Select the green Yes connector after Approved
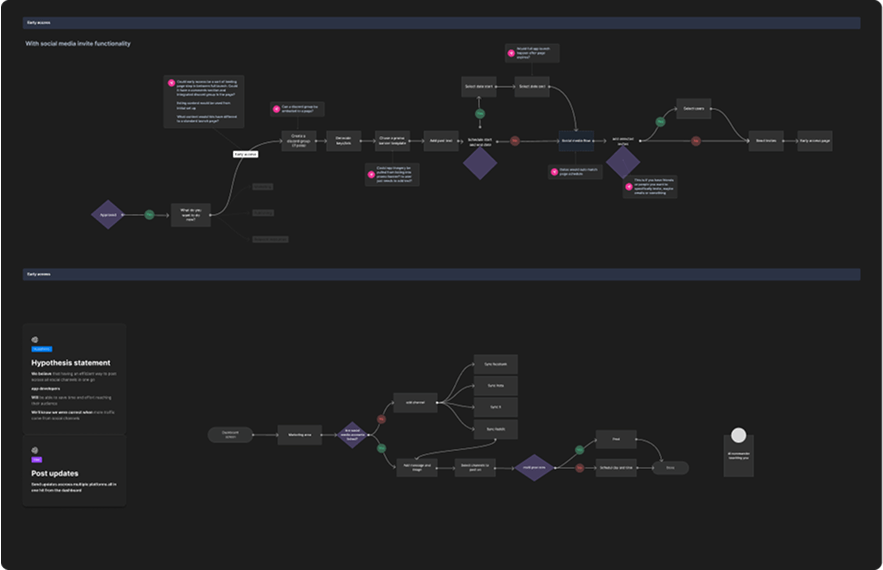 [x=148, y=214]
